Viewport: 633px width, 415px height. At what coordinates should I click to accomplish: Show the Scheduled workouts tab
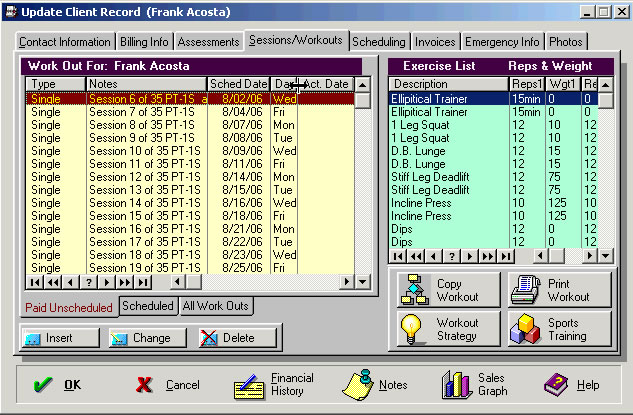coord(148,306)
